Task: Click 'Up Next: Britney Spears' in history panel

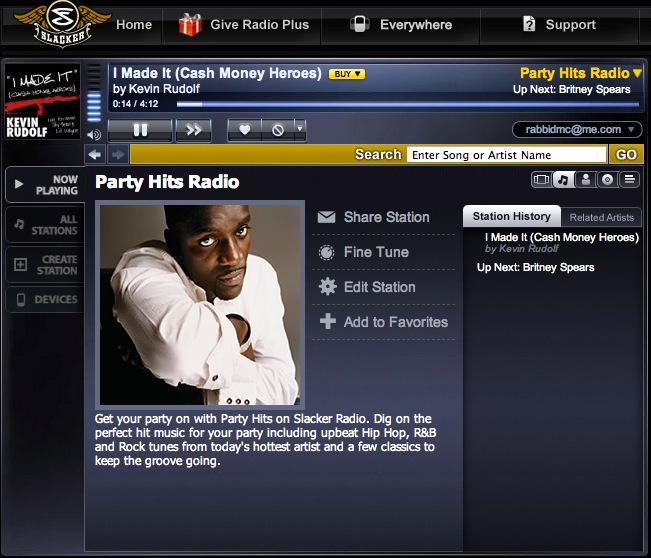Action: coord(536,267)
